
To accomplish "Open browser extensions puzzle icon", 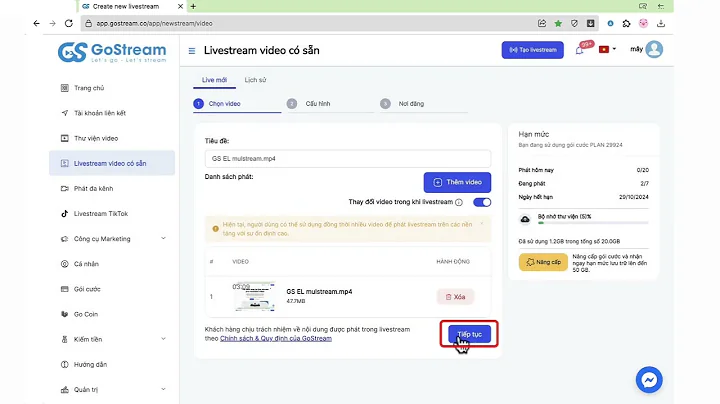I will [626, 23].
